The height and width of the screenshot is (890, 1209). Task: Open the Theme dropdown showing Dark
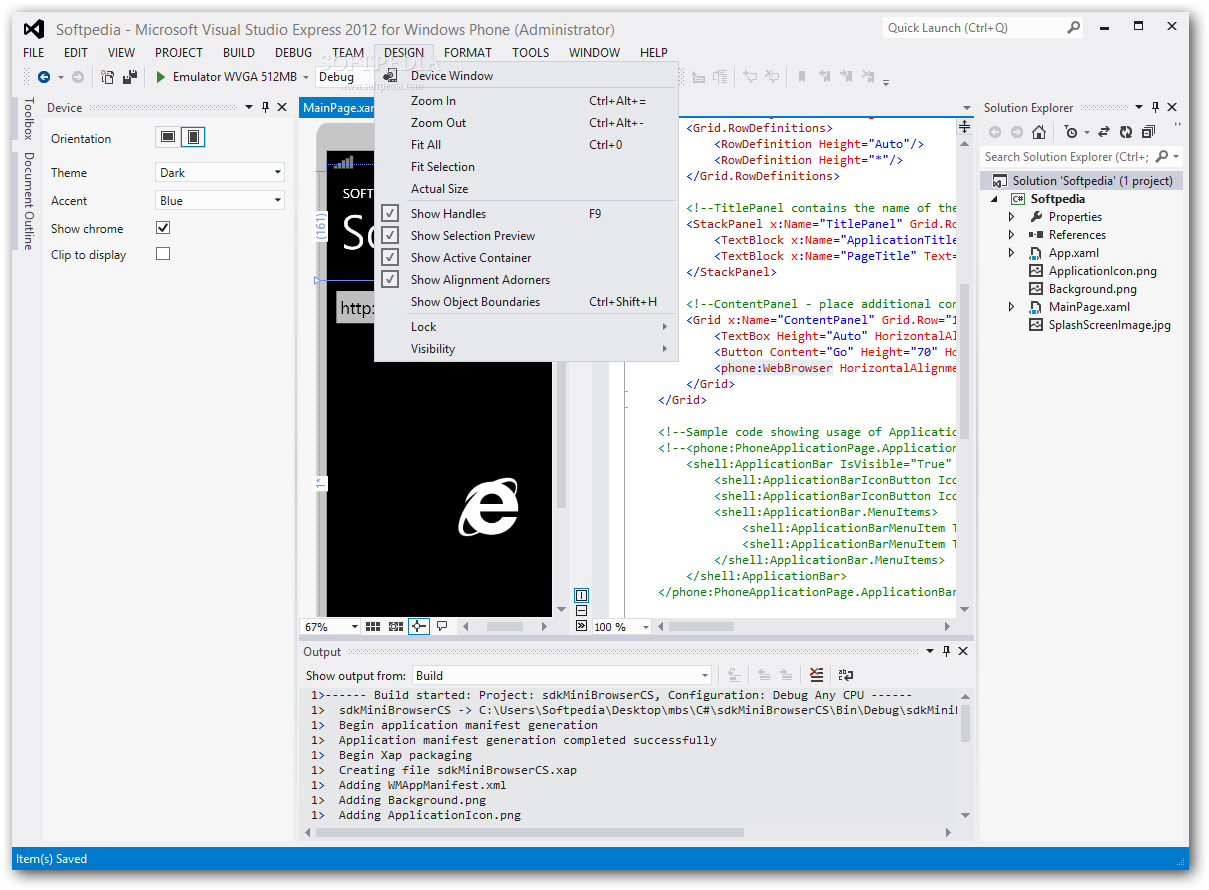(220, 172)
